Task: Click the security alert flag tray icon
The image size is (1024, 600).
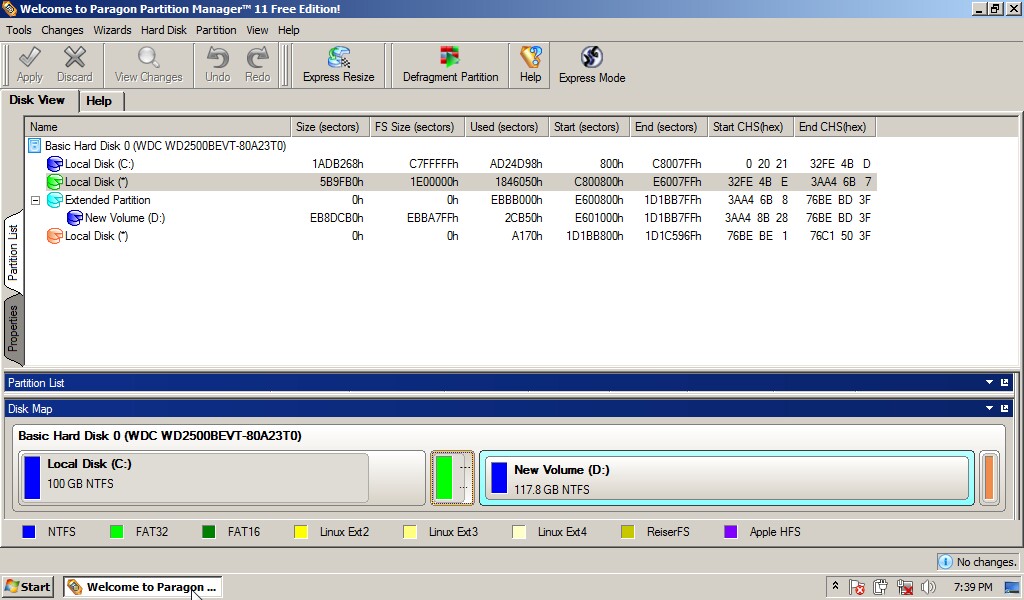Action: pos(857,587)
